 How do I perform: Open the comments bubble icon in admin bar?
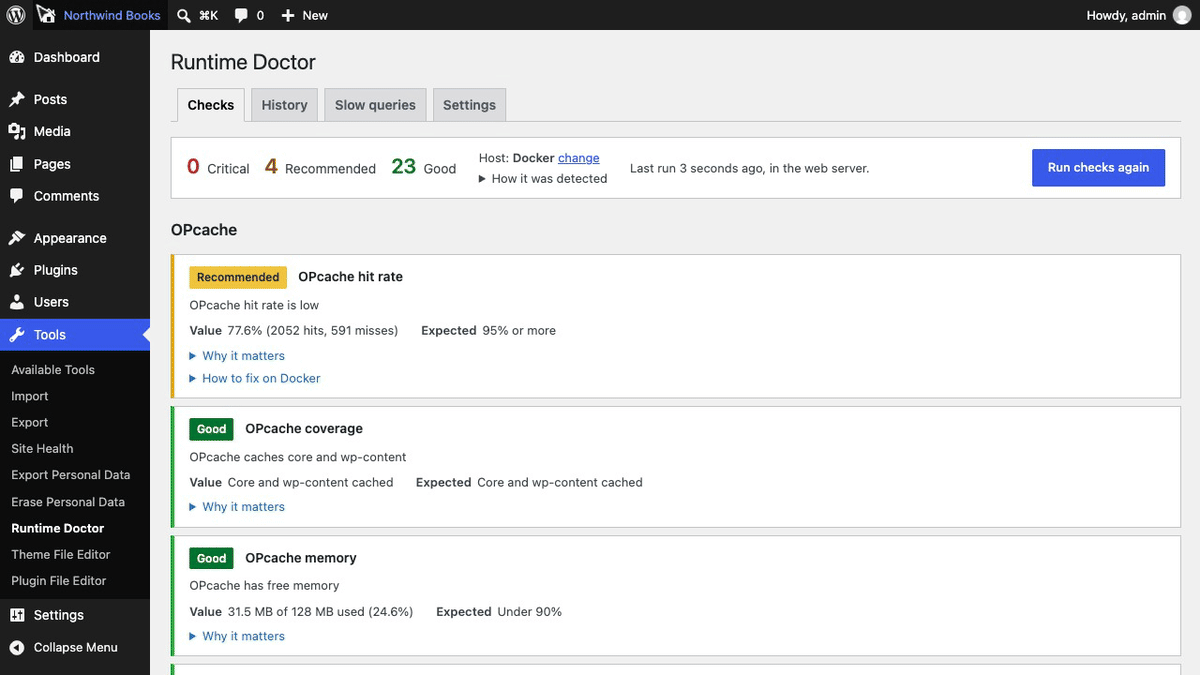(x=241, y=16)
